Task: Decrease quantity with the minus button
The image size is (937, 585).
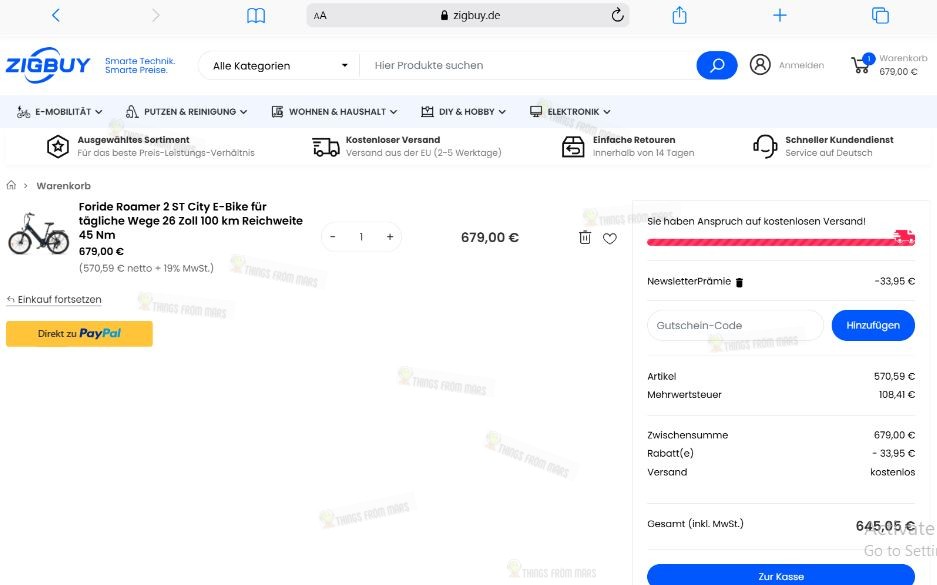Action: point(333,237)
